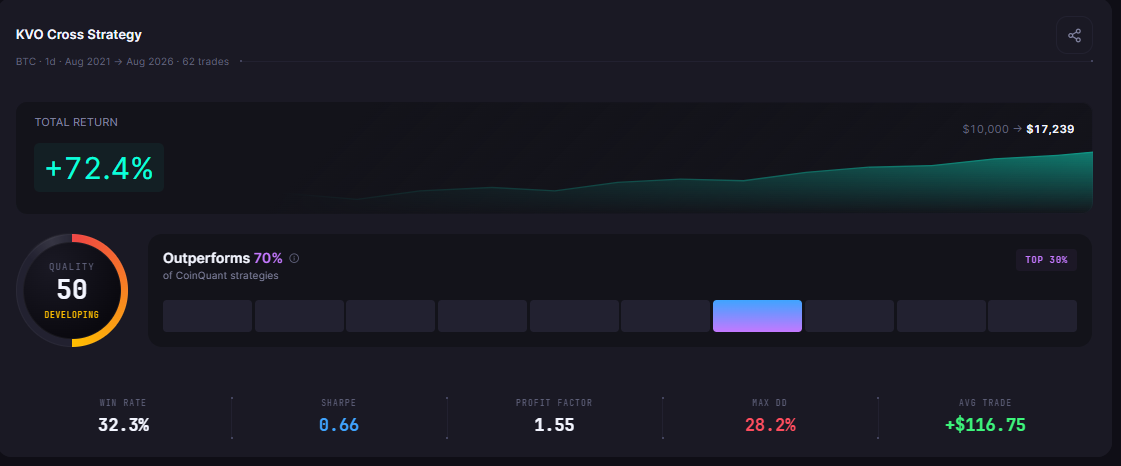The width and height of the screenshot is (1121, 466).
Task: Click the strategy details subtitle with 62 trades
Action: [x=122, y=61]
